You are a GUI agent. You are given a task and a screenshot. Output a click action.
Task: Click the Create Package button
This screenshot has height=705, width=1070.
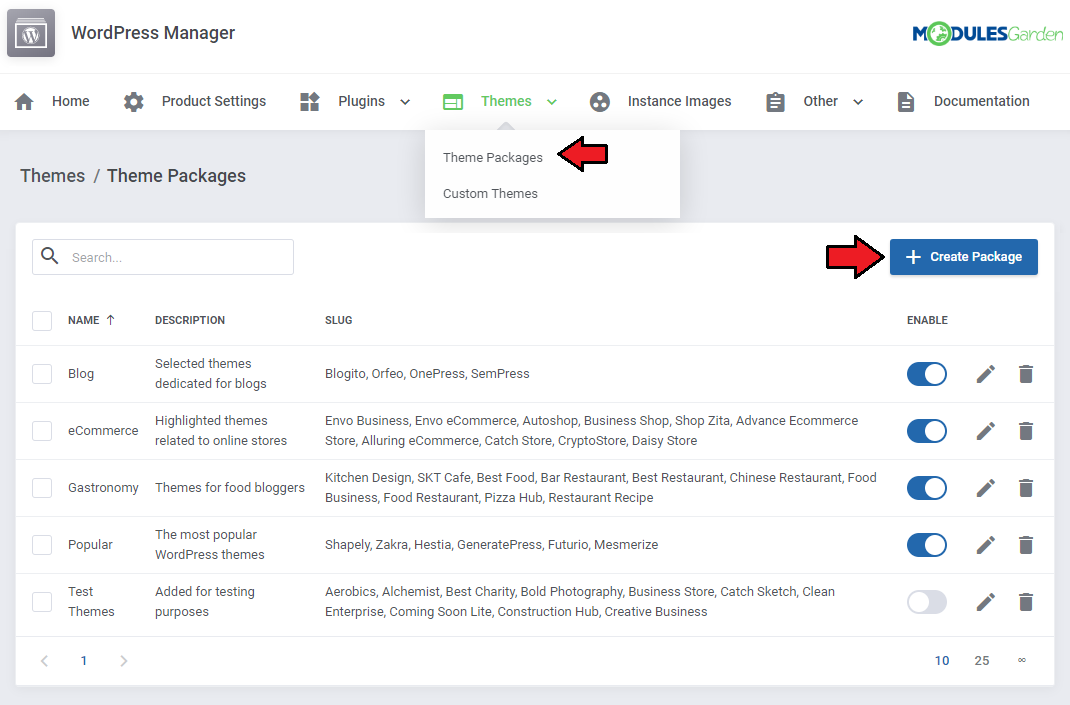click(964, 257)
